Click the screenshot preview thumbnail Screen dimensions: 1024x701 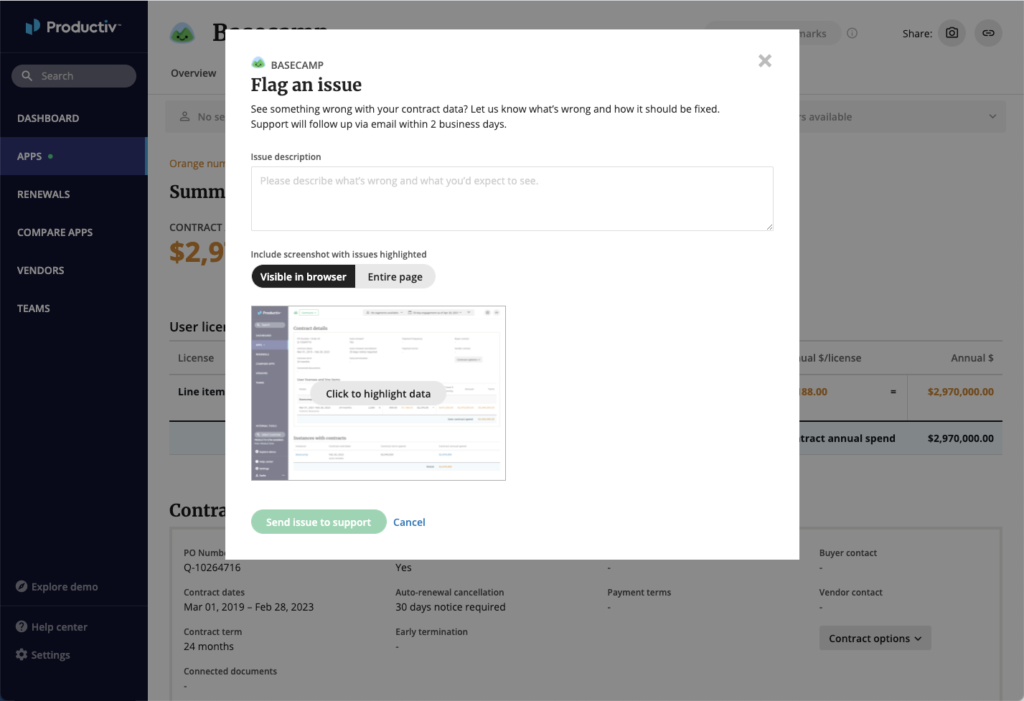pyautogui.click(x=378, y=393)
